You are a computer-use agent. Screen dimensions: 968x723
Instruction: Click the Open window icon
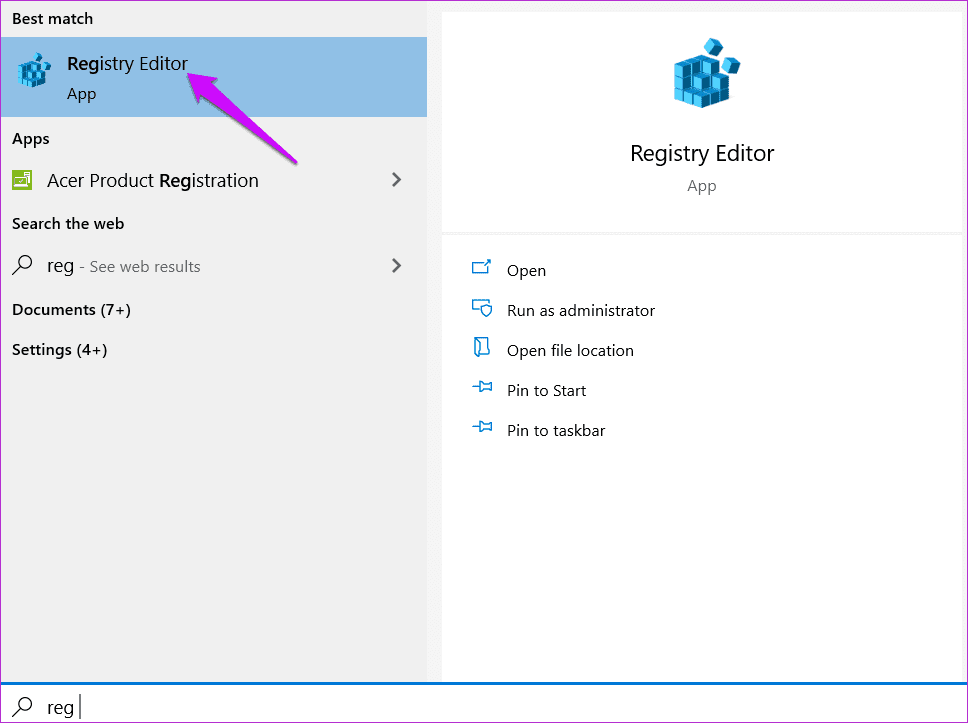coord(482,267)
